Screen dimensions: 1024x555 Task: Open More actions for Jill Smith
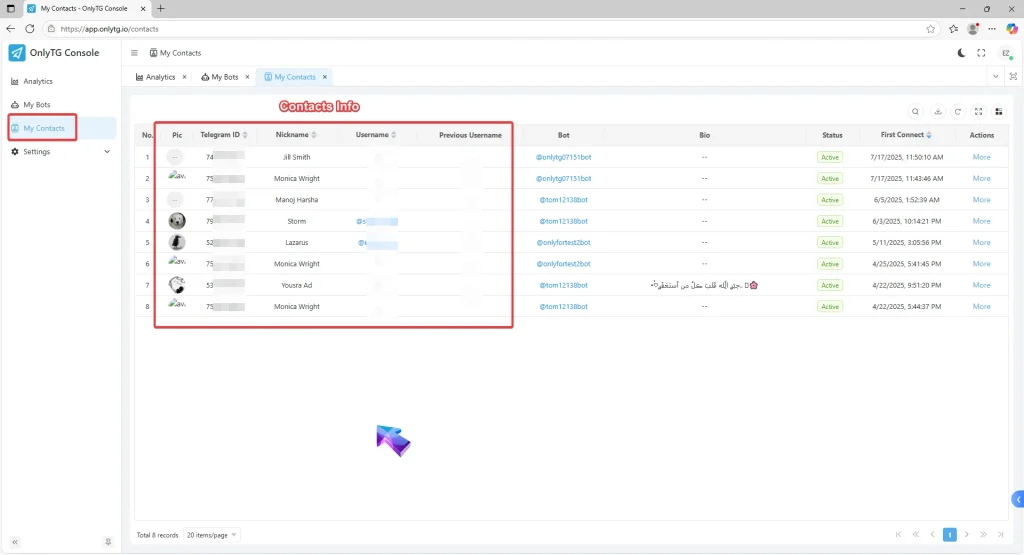click(x=982, y=157)
